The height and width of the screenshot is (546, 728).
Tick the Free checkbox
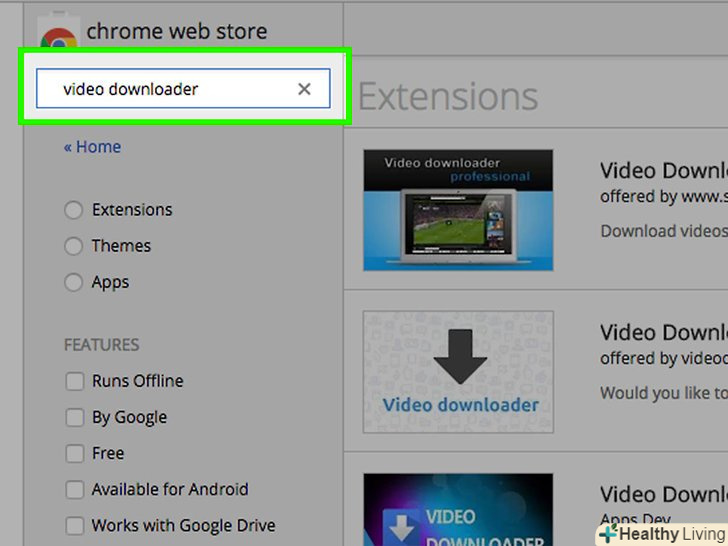[75, 454]
